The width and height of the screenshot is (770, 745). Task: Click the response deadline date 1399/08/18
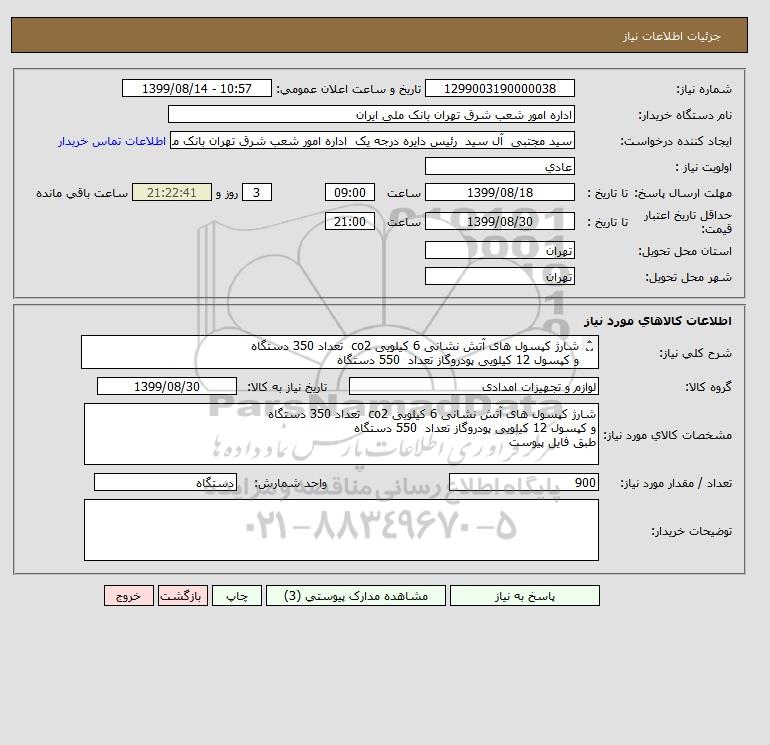tap(500, 193)
